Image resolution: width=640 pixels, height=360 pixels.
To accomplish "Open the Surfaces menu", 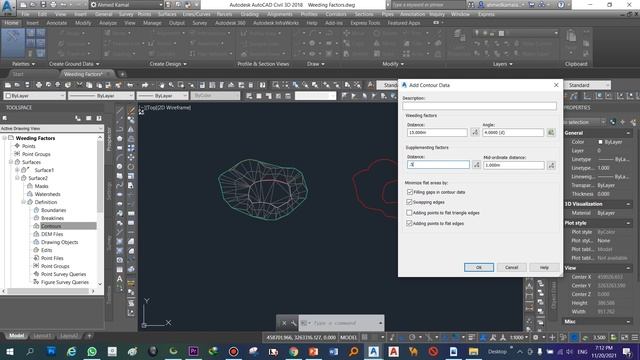I will (x=167, y=14).
